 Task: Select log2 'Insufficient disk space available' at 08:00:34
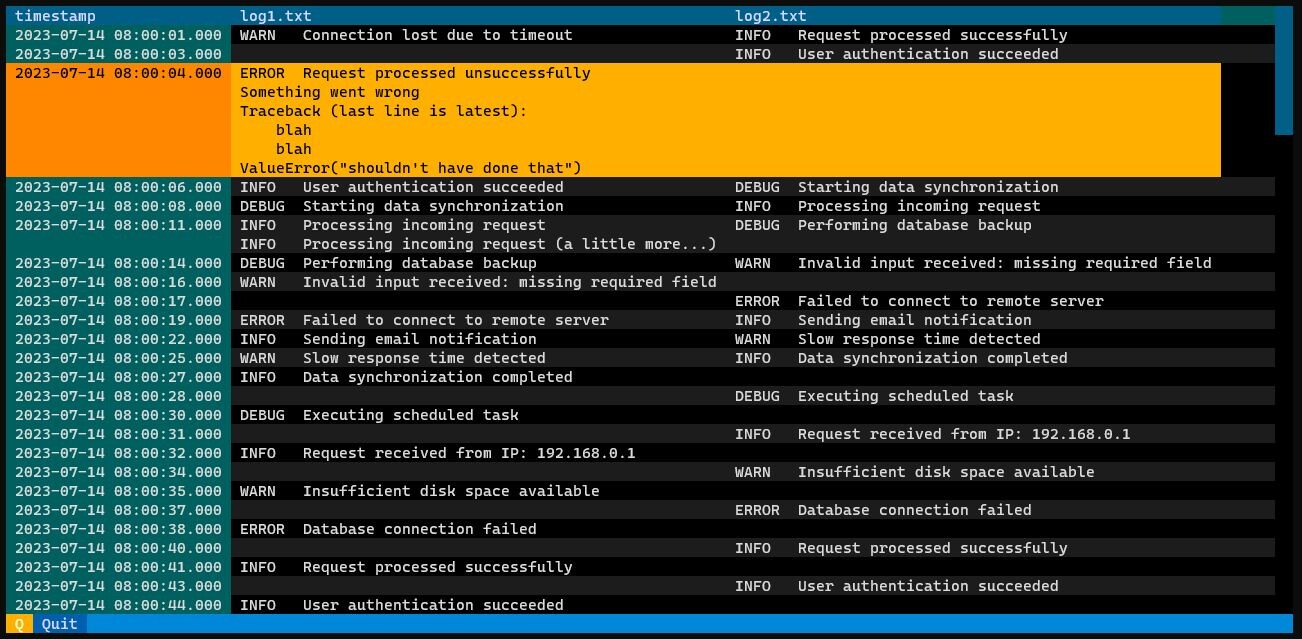click(x=945, y=472)
